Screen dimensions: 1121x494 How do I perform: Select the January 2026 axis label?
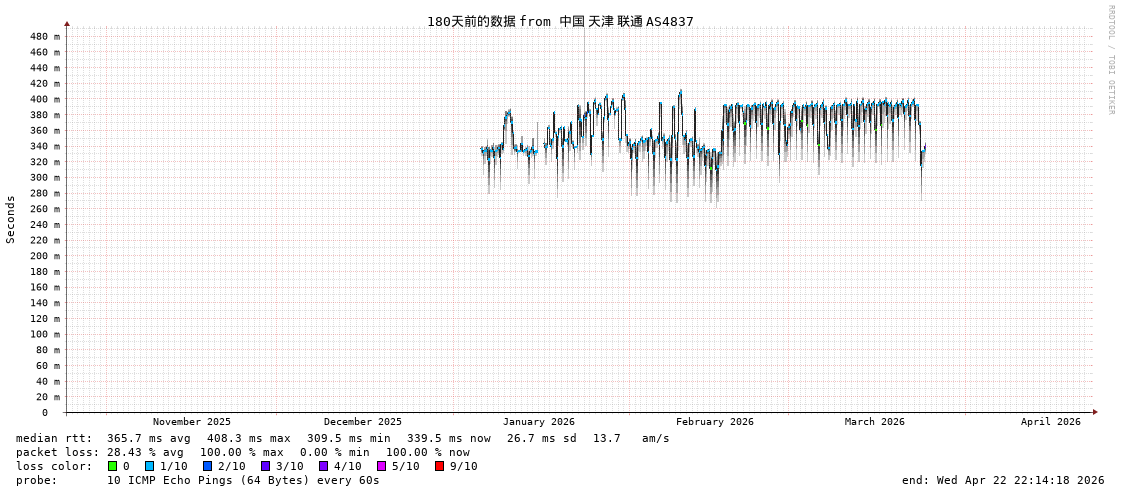(x=538, y=422)
